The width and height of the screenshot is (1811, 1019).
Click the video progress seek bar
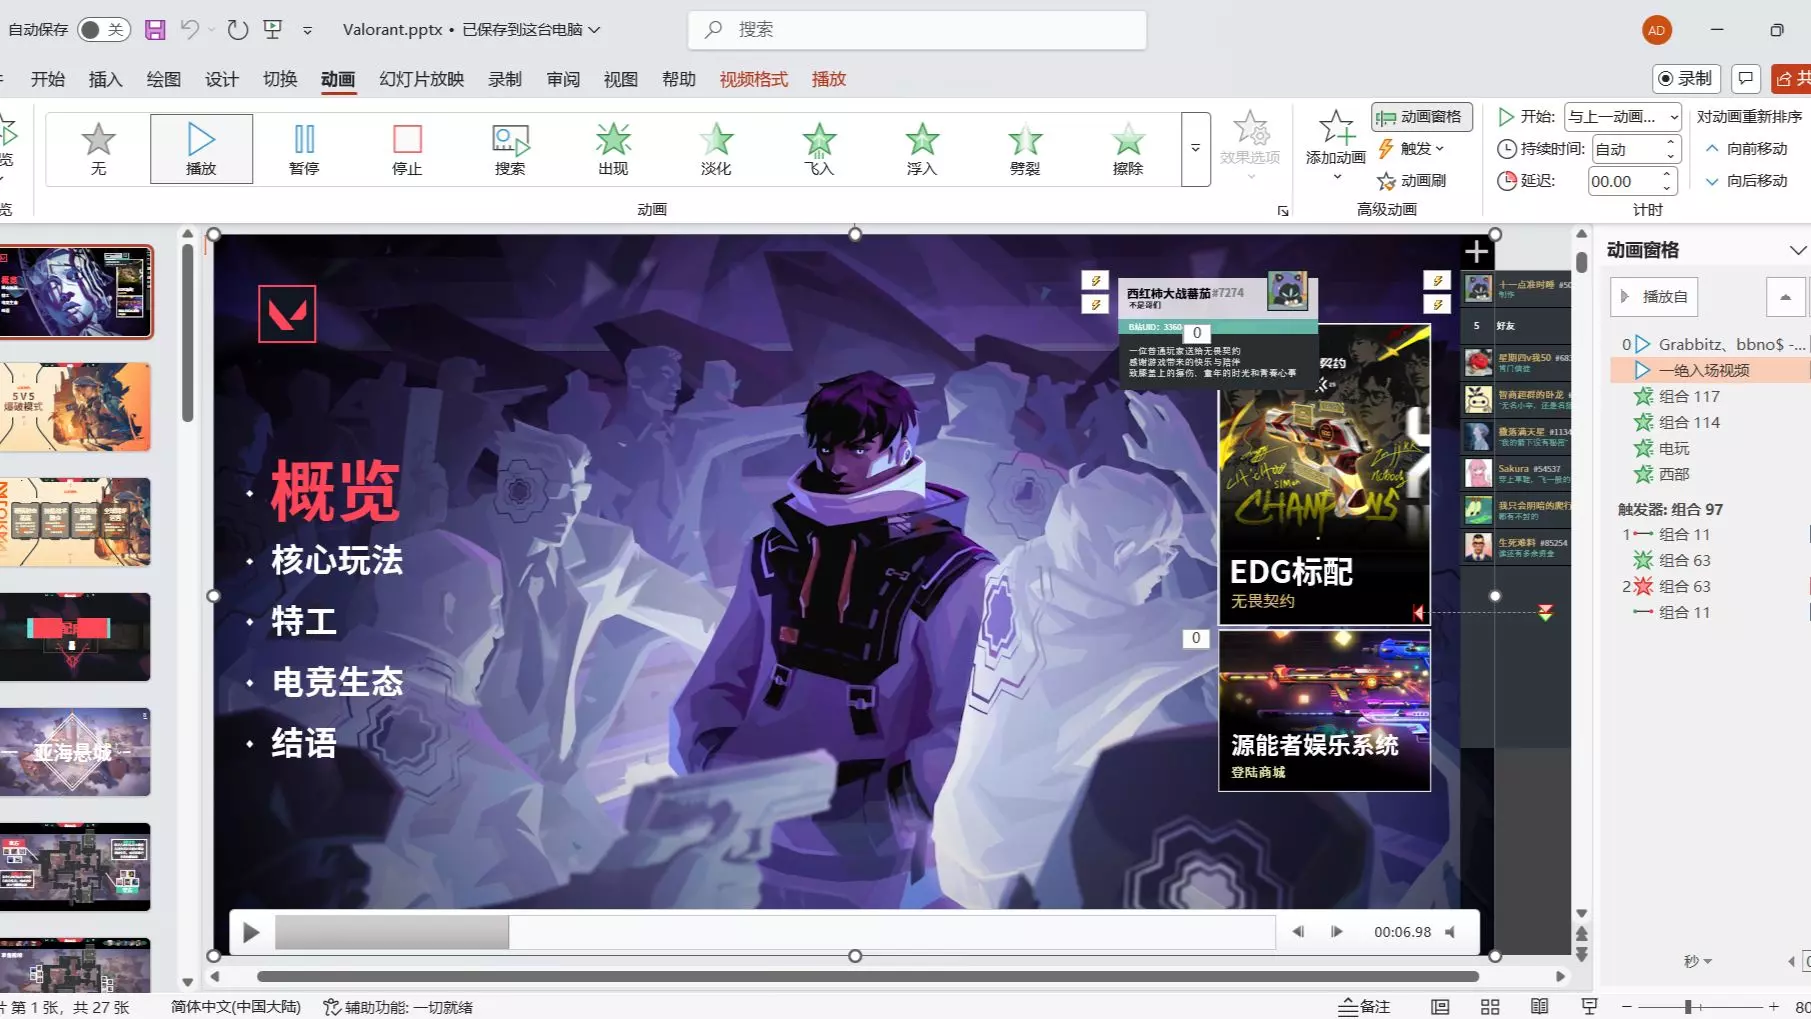775,932
